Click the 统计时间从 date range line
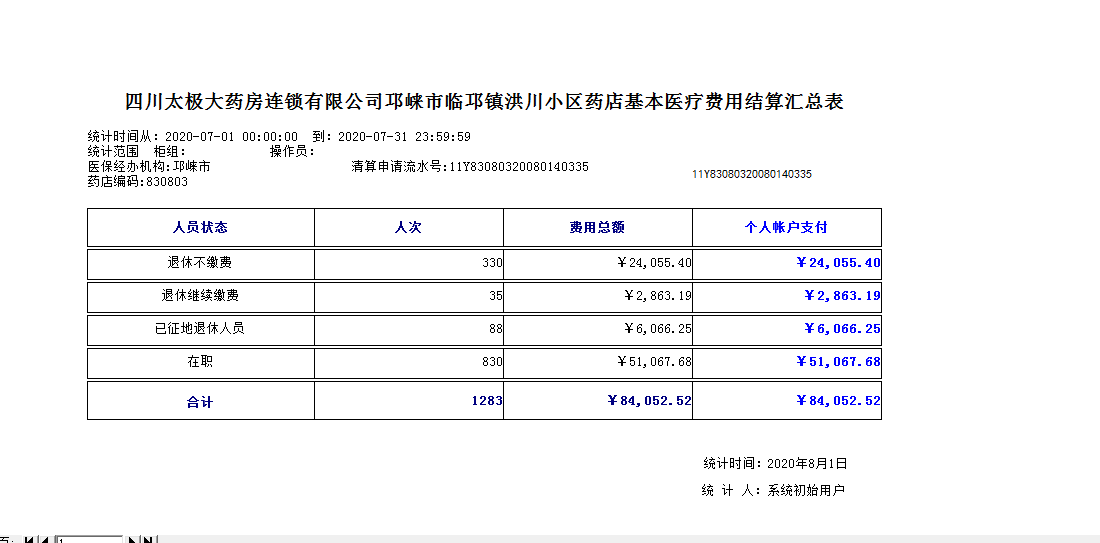 pyautogui.click(x=279, y=136)
